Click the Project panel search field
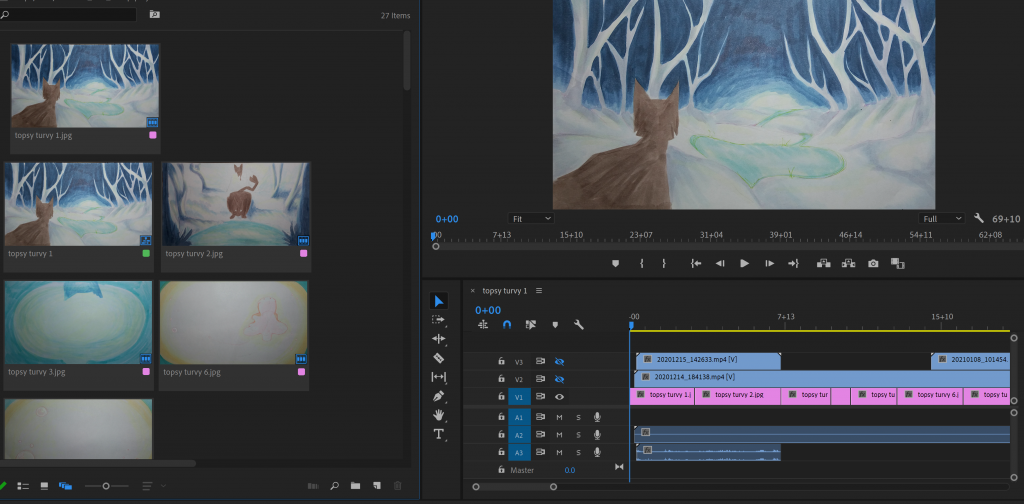The image size is (1024, 504). coord(68,14)
